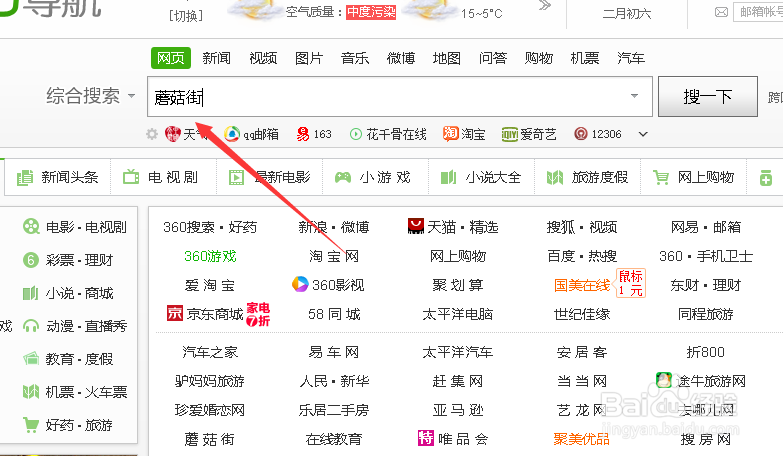Image resolution: width=783 pixels, height=456 pixels.
Task: Expand the search box suggestion arrow
Action: pos(634,96)
